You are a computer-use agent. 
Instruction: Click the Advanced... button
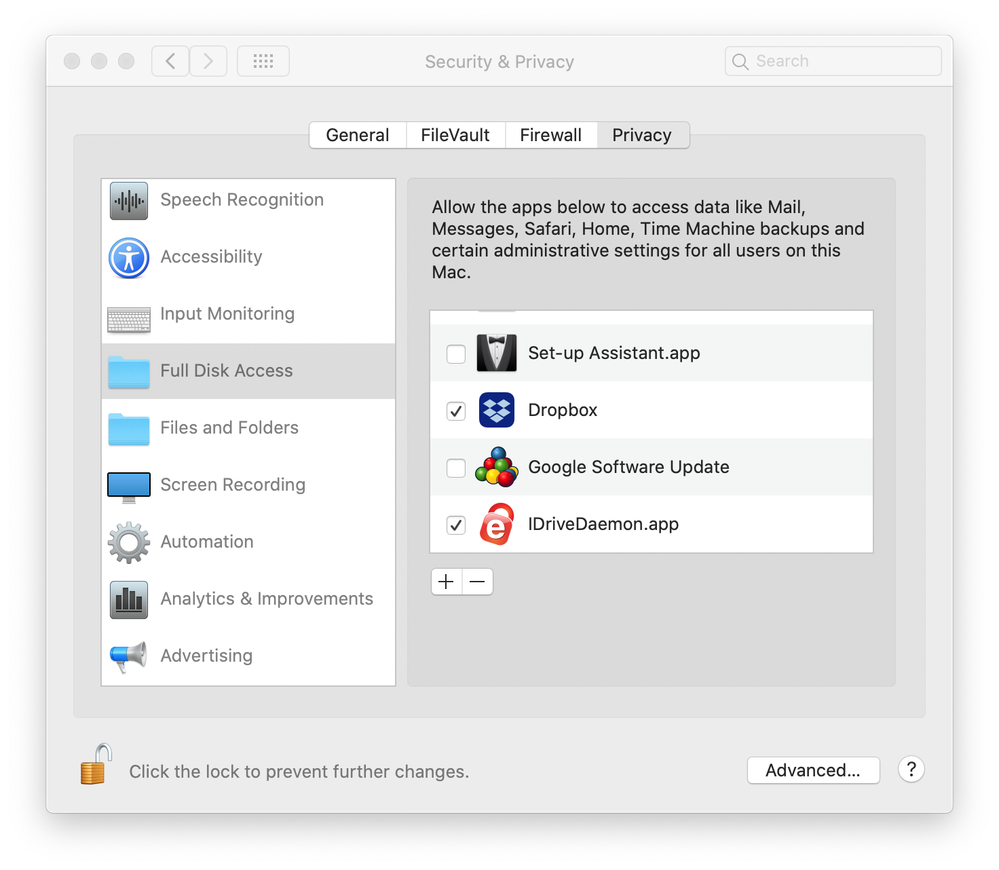pos(813,770)
